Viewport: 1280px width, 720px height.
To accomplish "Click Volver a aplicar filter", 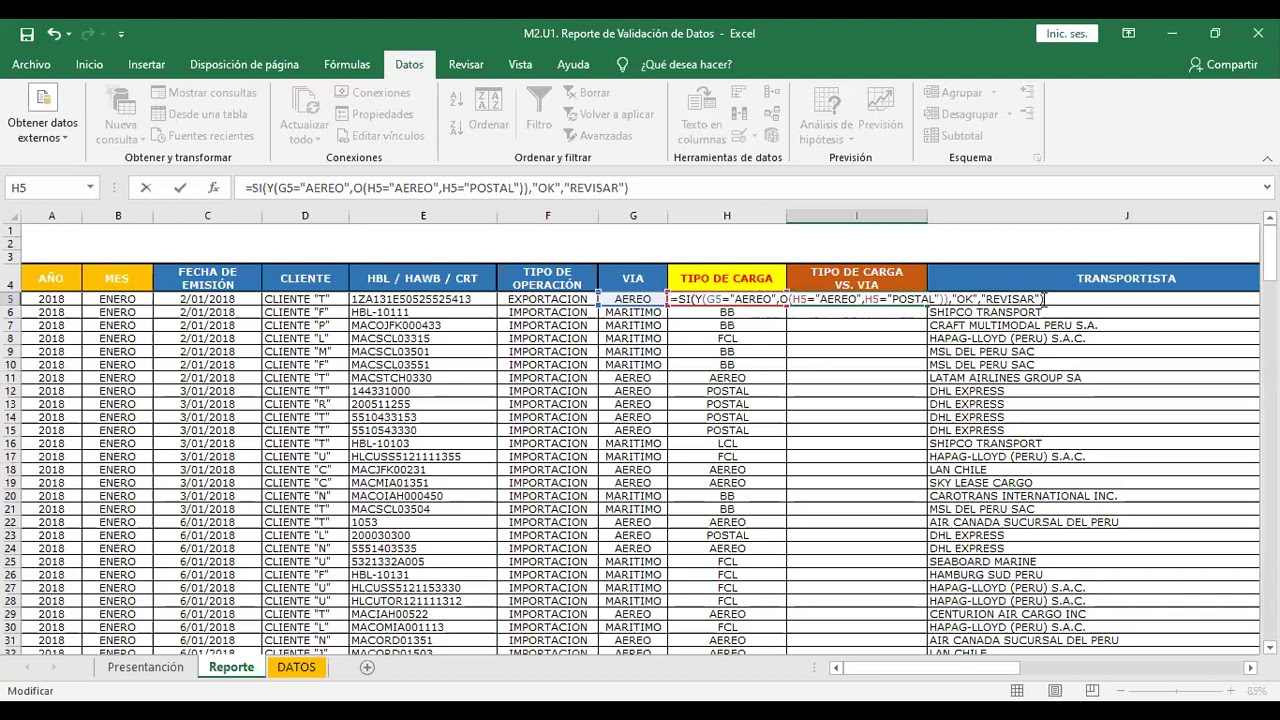I will pyautogui.click(x=608, y=114).
